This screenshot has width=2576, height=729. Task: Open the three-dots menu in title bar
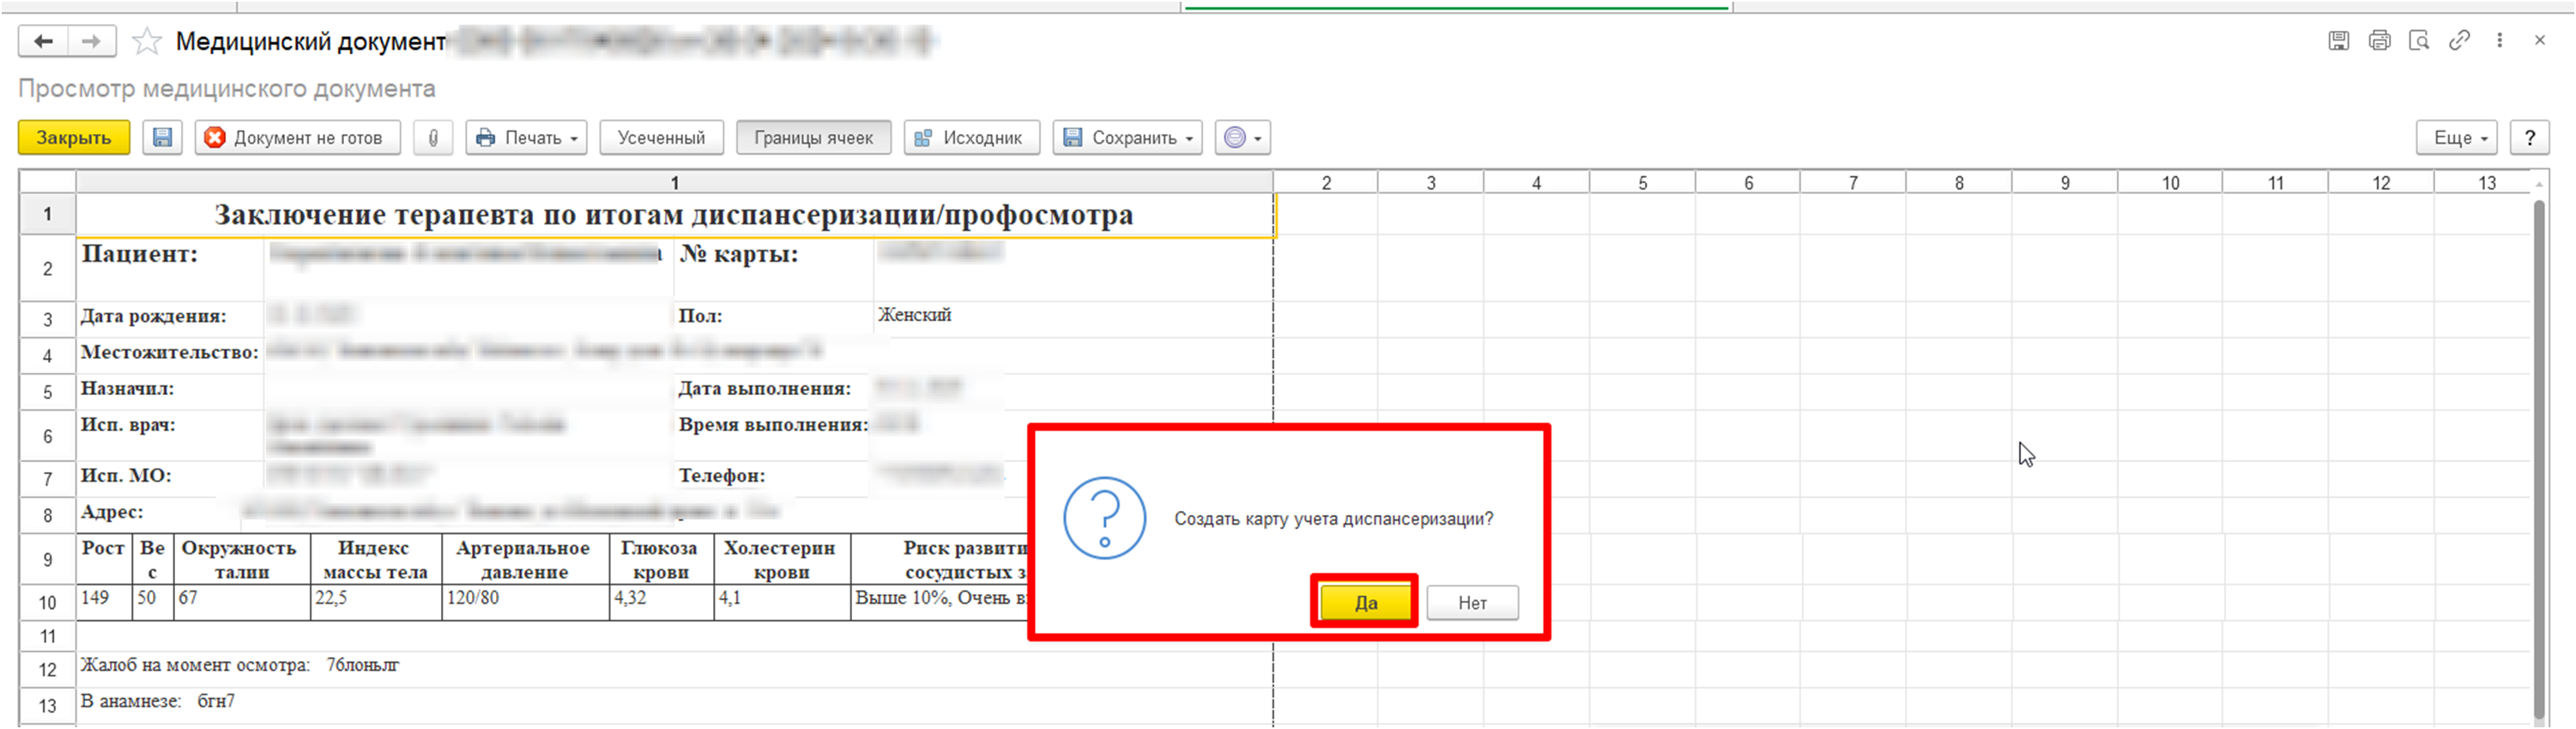(2499, 41)
